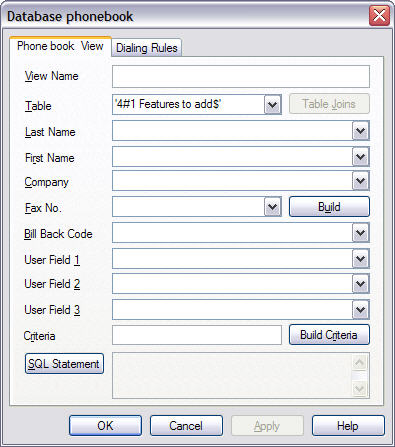Expand the Last Name dropdown
This screenshot has width=395, height=447.
point(361,131)
